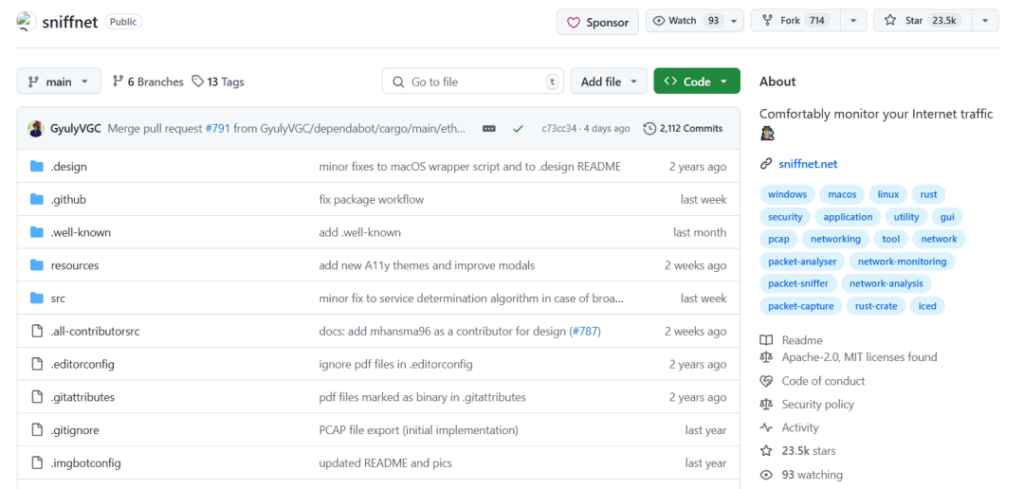Click the sniffnet repository avatar icon
Viewport: 1024px width, 489px height.
pos(26,22)
